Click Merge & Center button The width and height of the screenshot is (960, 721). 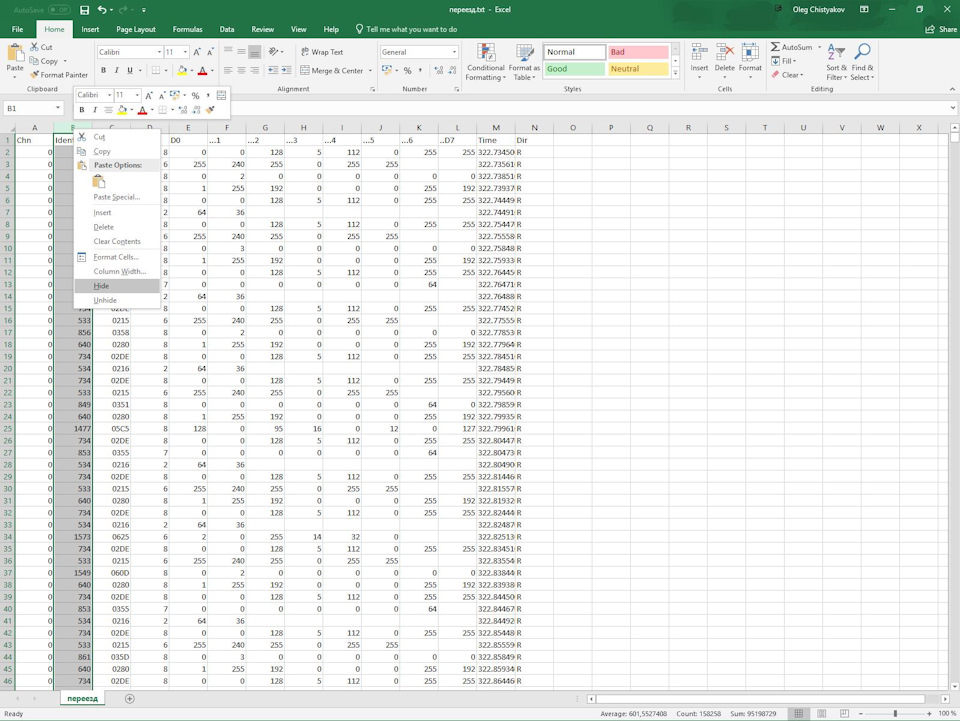click(332, 70)
